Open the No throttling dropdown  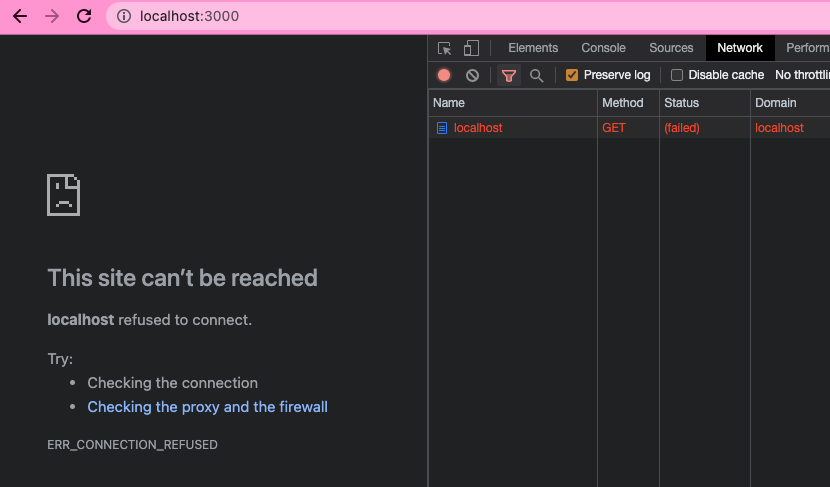[802, 75]
